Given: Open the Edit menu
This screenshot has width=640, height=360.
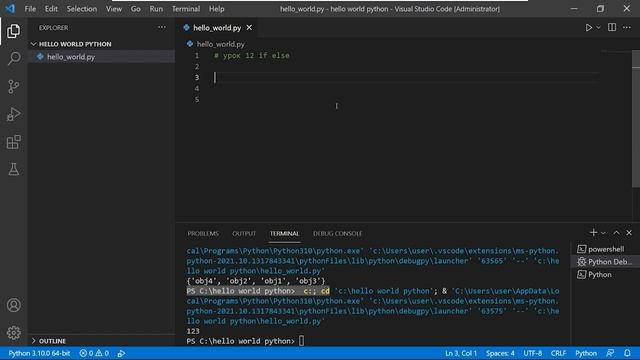Looking at the screenshot, I should (x=51, y=9).
